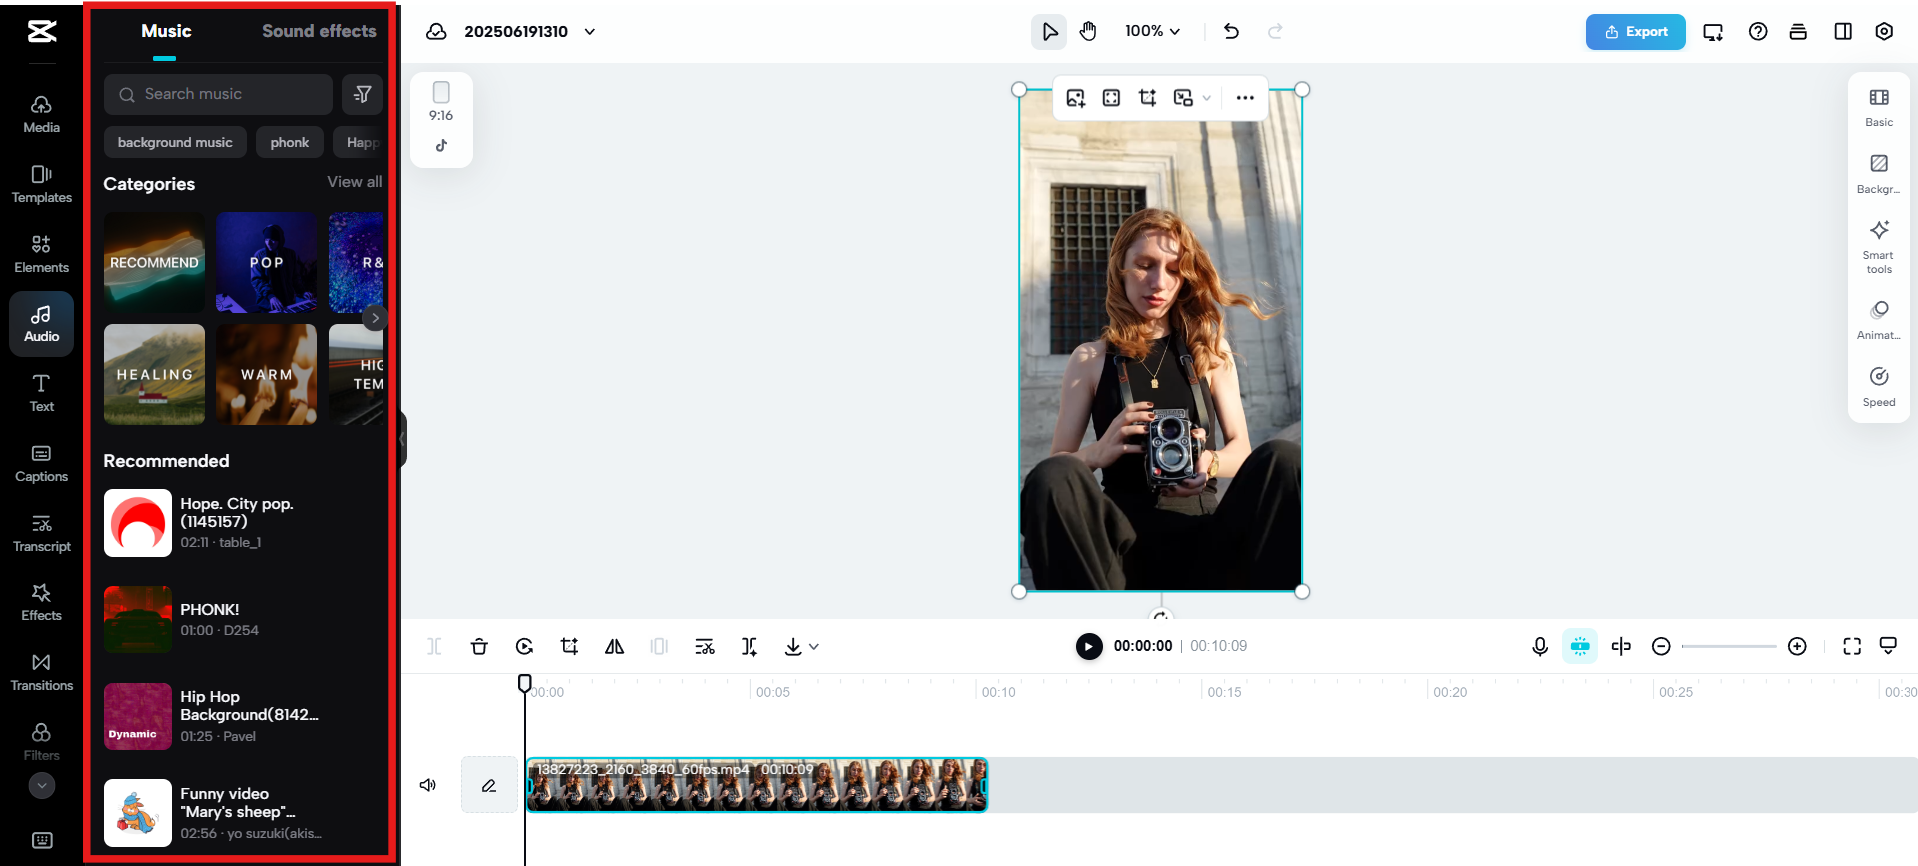Image resolution: width=1918 pixels, height=866 pixels.
Task: Undo the last action
Action: click(x=1231, y=32)
